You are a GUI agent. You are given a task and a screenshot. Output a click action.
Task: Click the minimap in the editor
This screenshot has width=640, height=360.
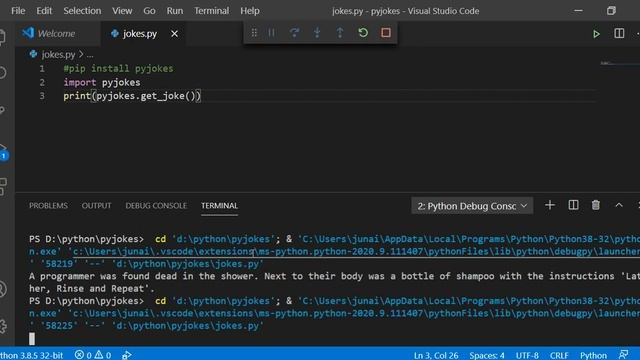(620, 63)
